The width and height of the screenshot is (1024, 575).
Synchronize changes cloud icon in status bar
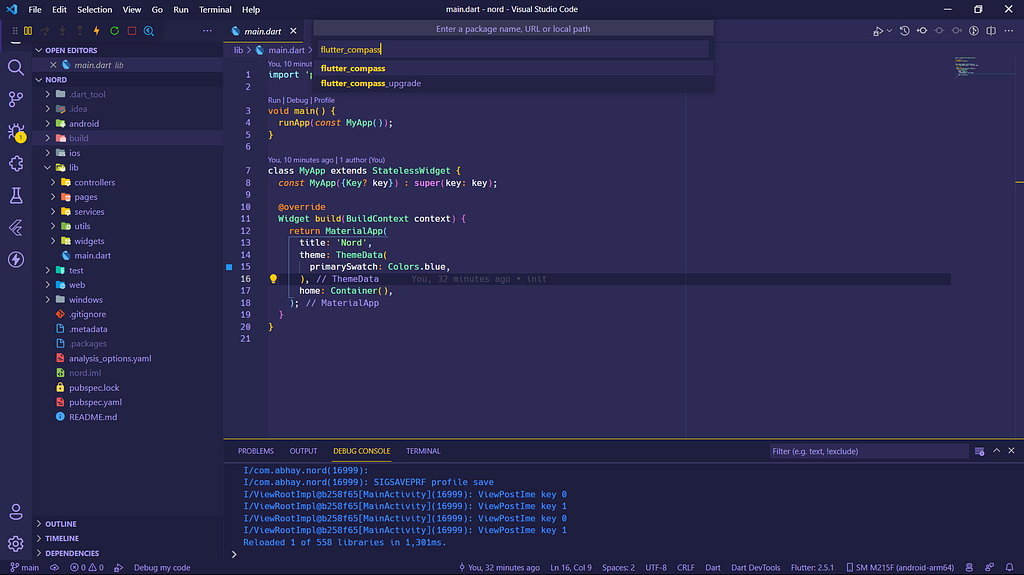[x=54, y=568]
